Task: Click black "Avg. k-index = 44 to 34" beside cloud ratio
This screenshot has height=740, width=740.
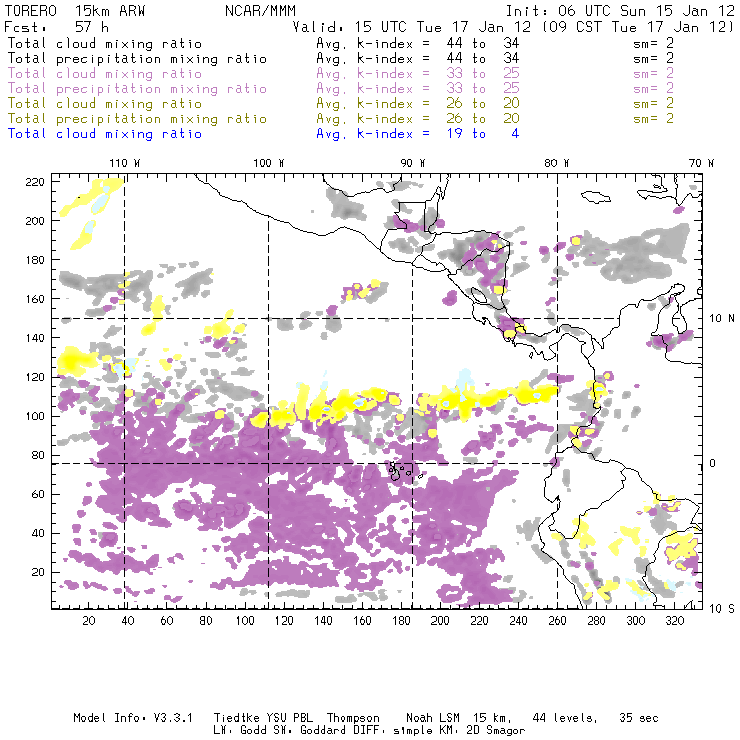Action: tap(418, 44)
